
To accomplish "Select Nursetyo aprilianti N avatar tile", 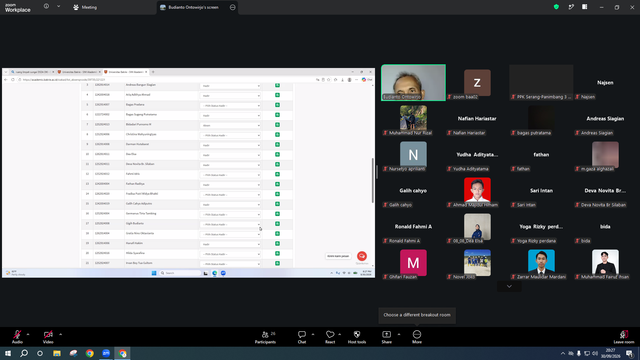I will click(x=413, y=154).
